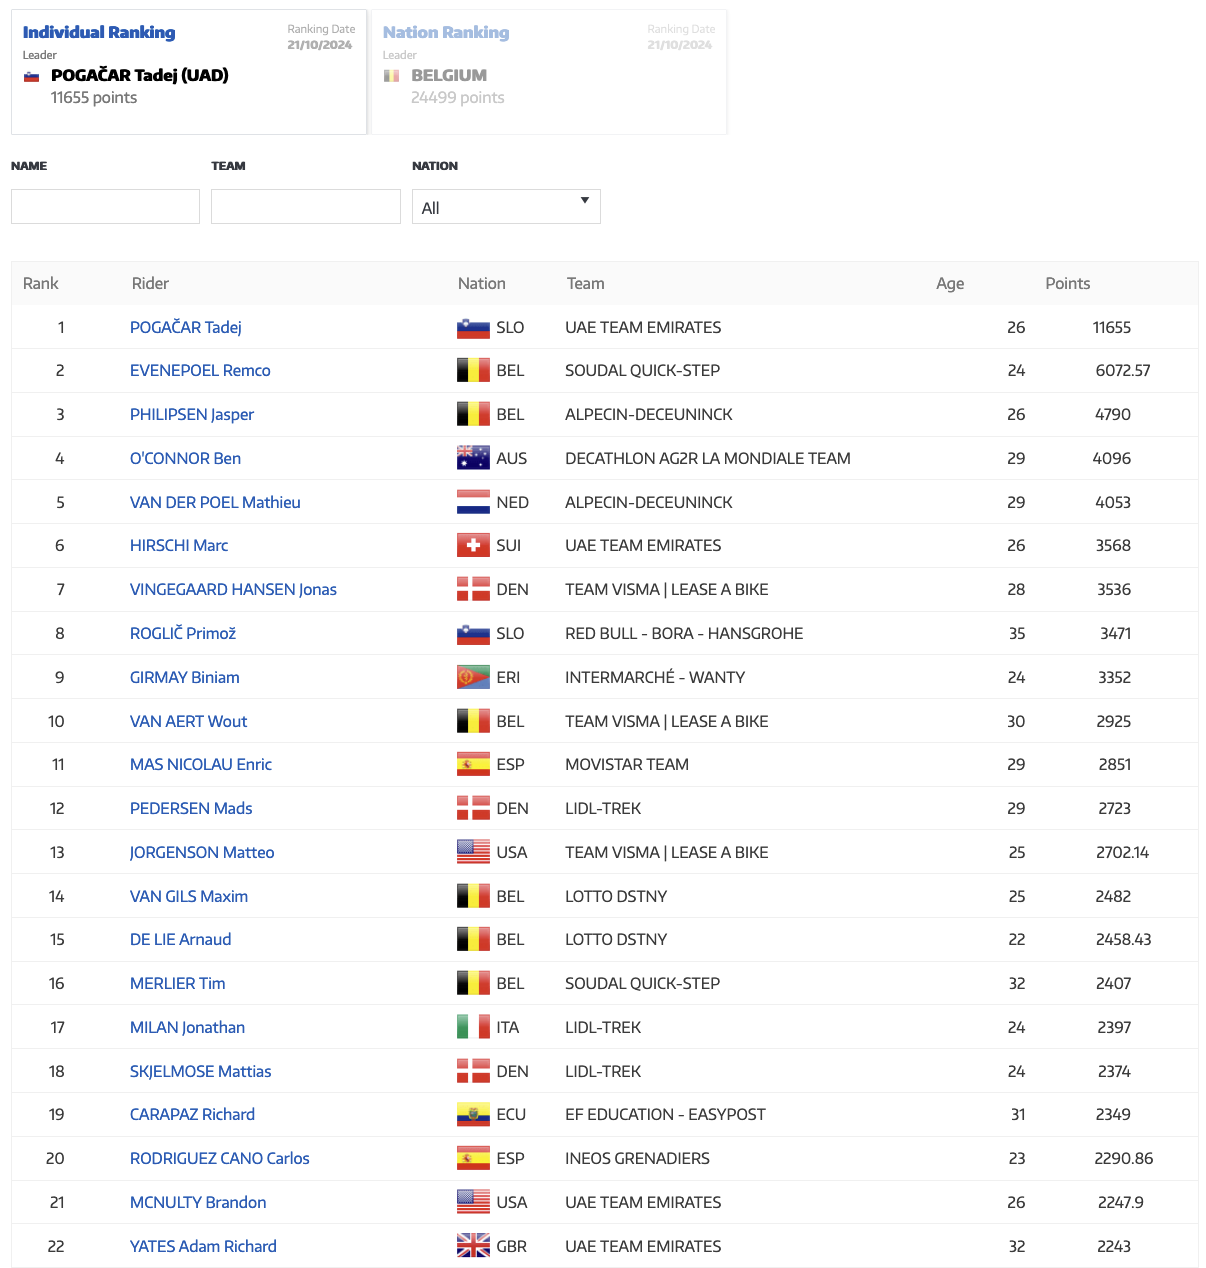Sort table by Age column header
This screenshot has width=1206, height=1268.
pyautogui.click(x=950, y=283)
